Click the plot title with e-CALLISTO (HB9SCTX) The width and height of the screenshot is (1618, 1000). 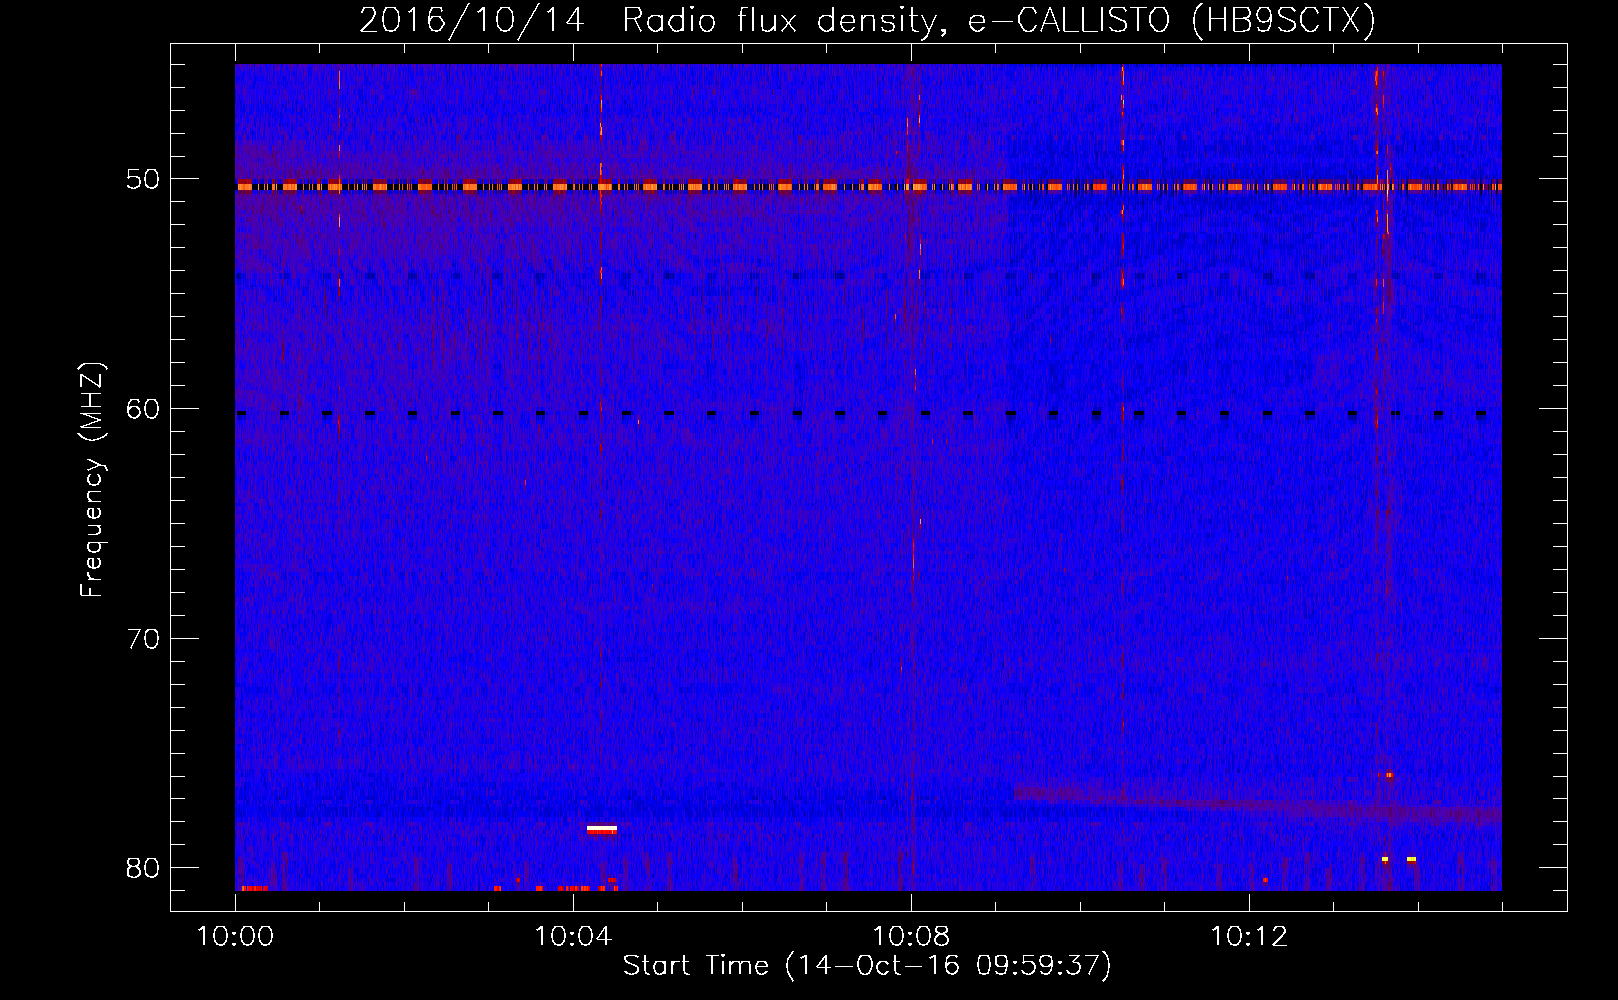click(x=867, y=20)
